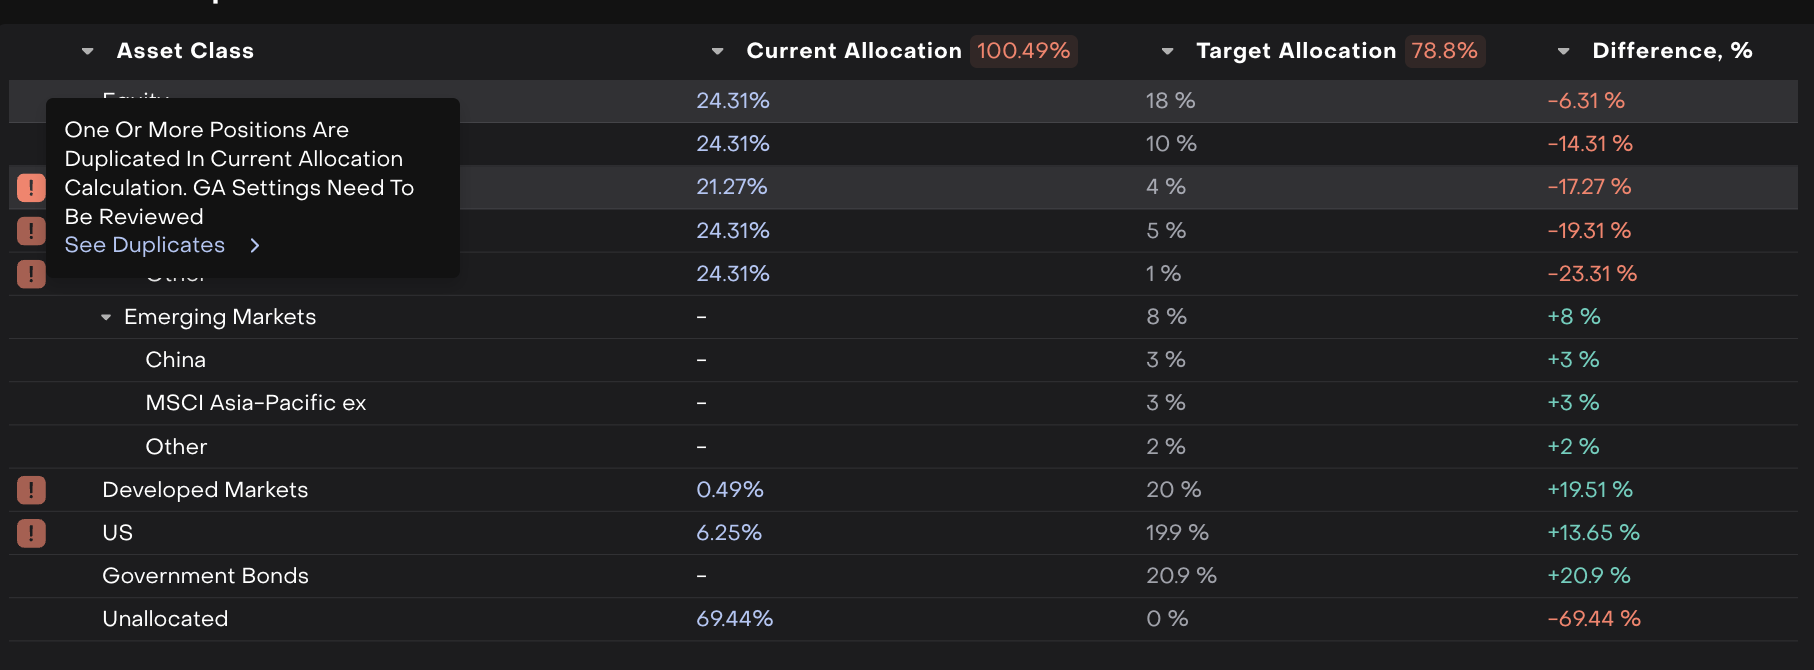Image resolution: width=1814 pixels, height=670 pixels.
Task: Click the 78.8% target allocation badge
Action: pos(1444,51)
